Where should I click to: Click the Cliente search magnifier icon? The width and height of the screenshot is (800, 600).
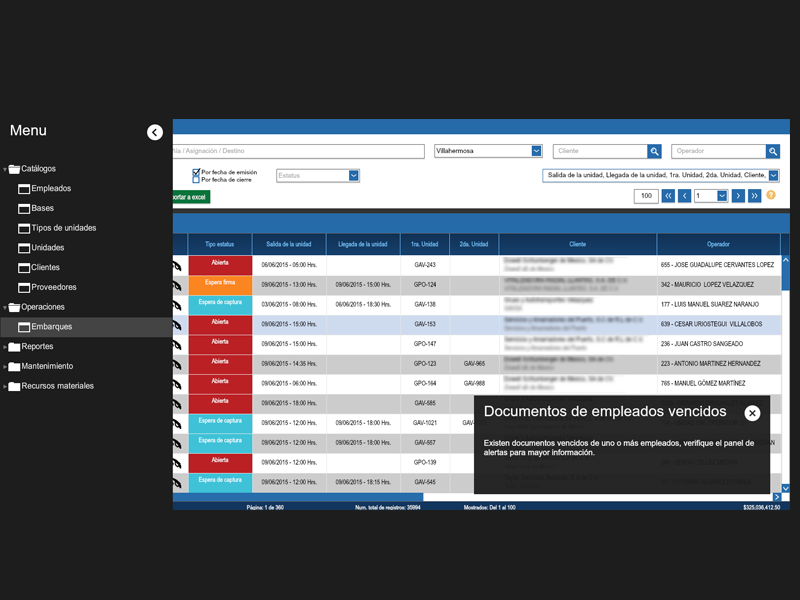pyautogui.click(x=654, y=151)
